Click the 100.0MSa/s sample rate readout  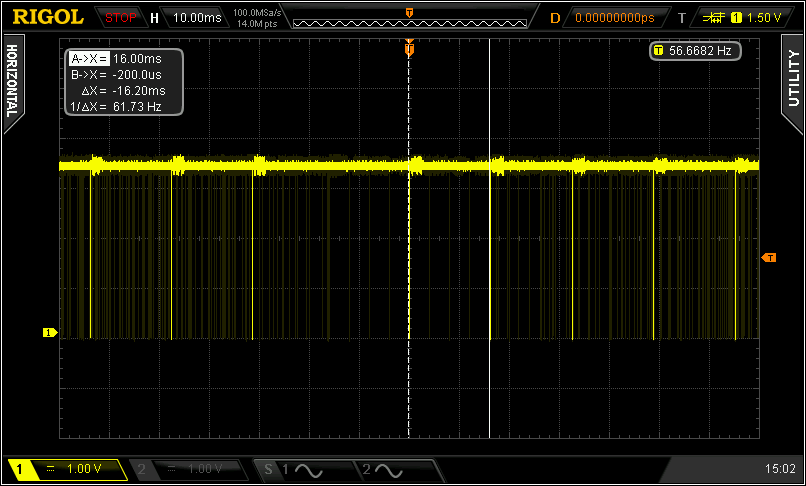pos(257,12)
